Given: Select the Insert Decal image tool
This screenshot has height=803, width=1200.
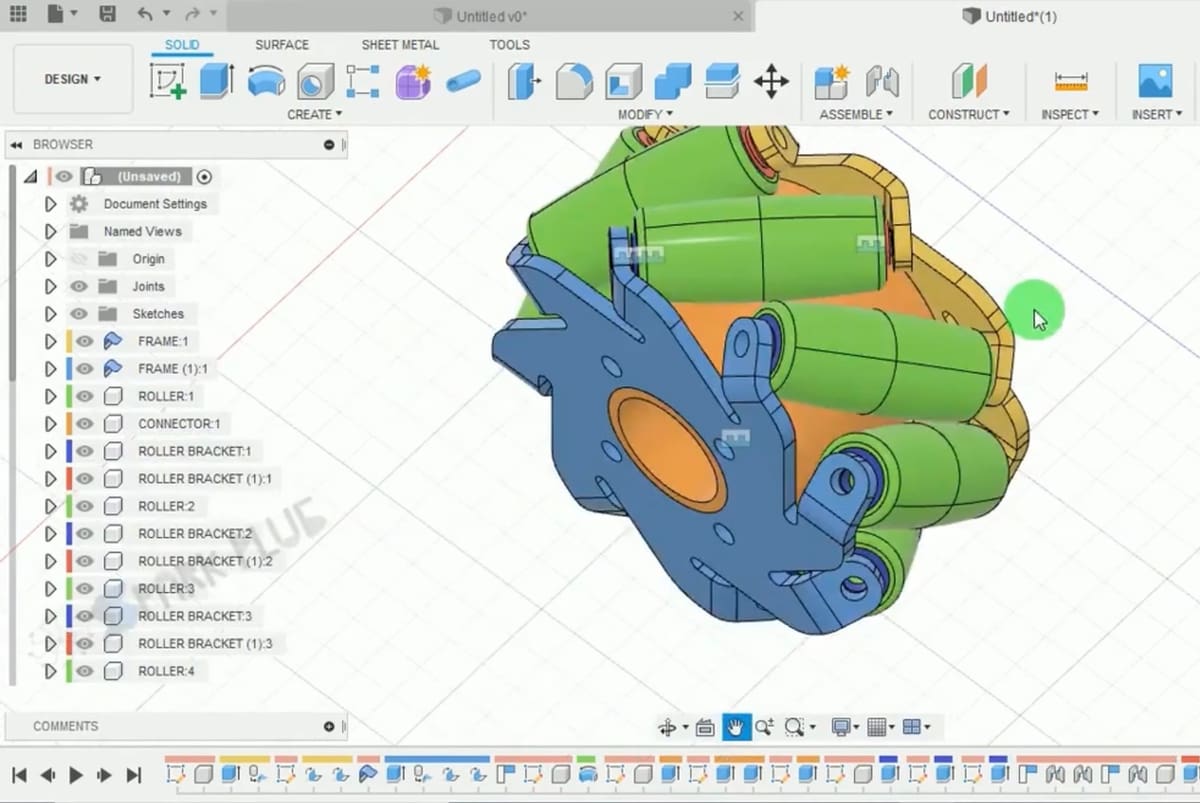Looking at the screenshot, I should 1156,81.
